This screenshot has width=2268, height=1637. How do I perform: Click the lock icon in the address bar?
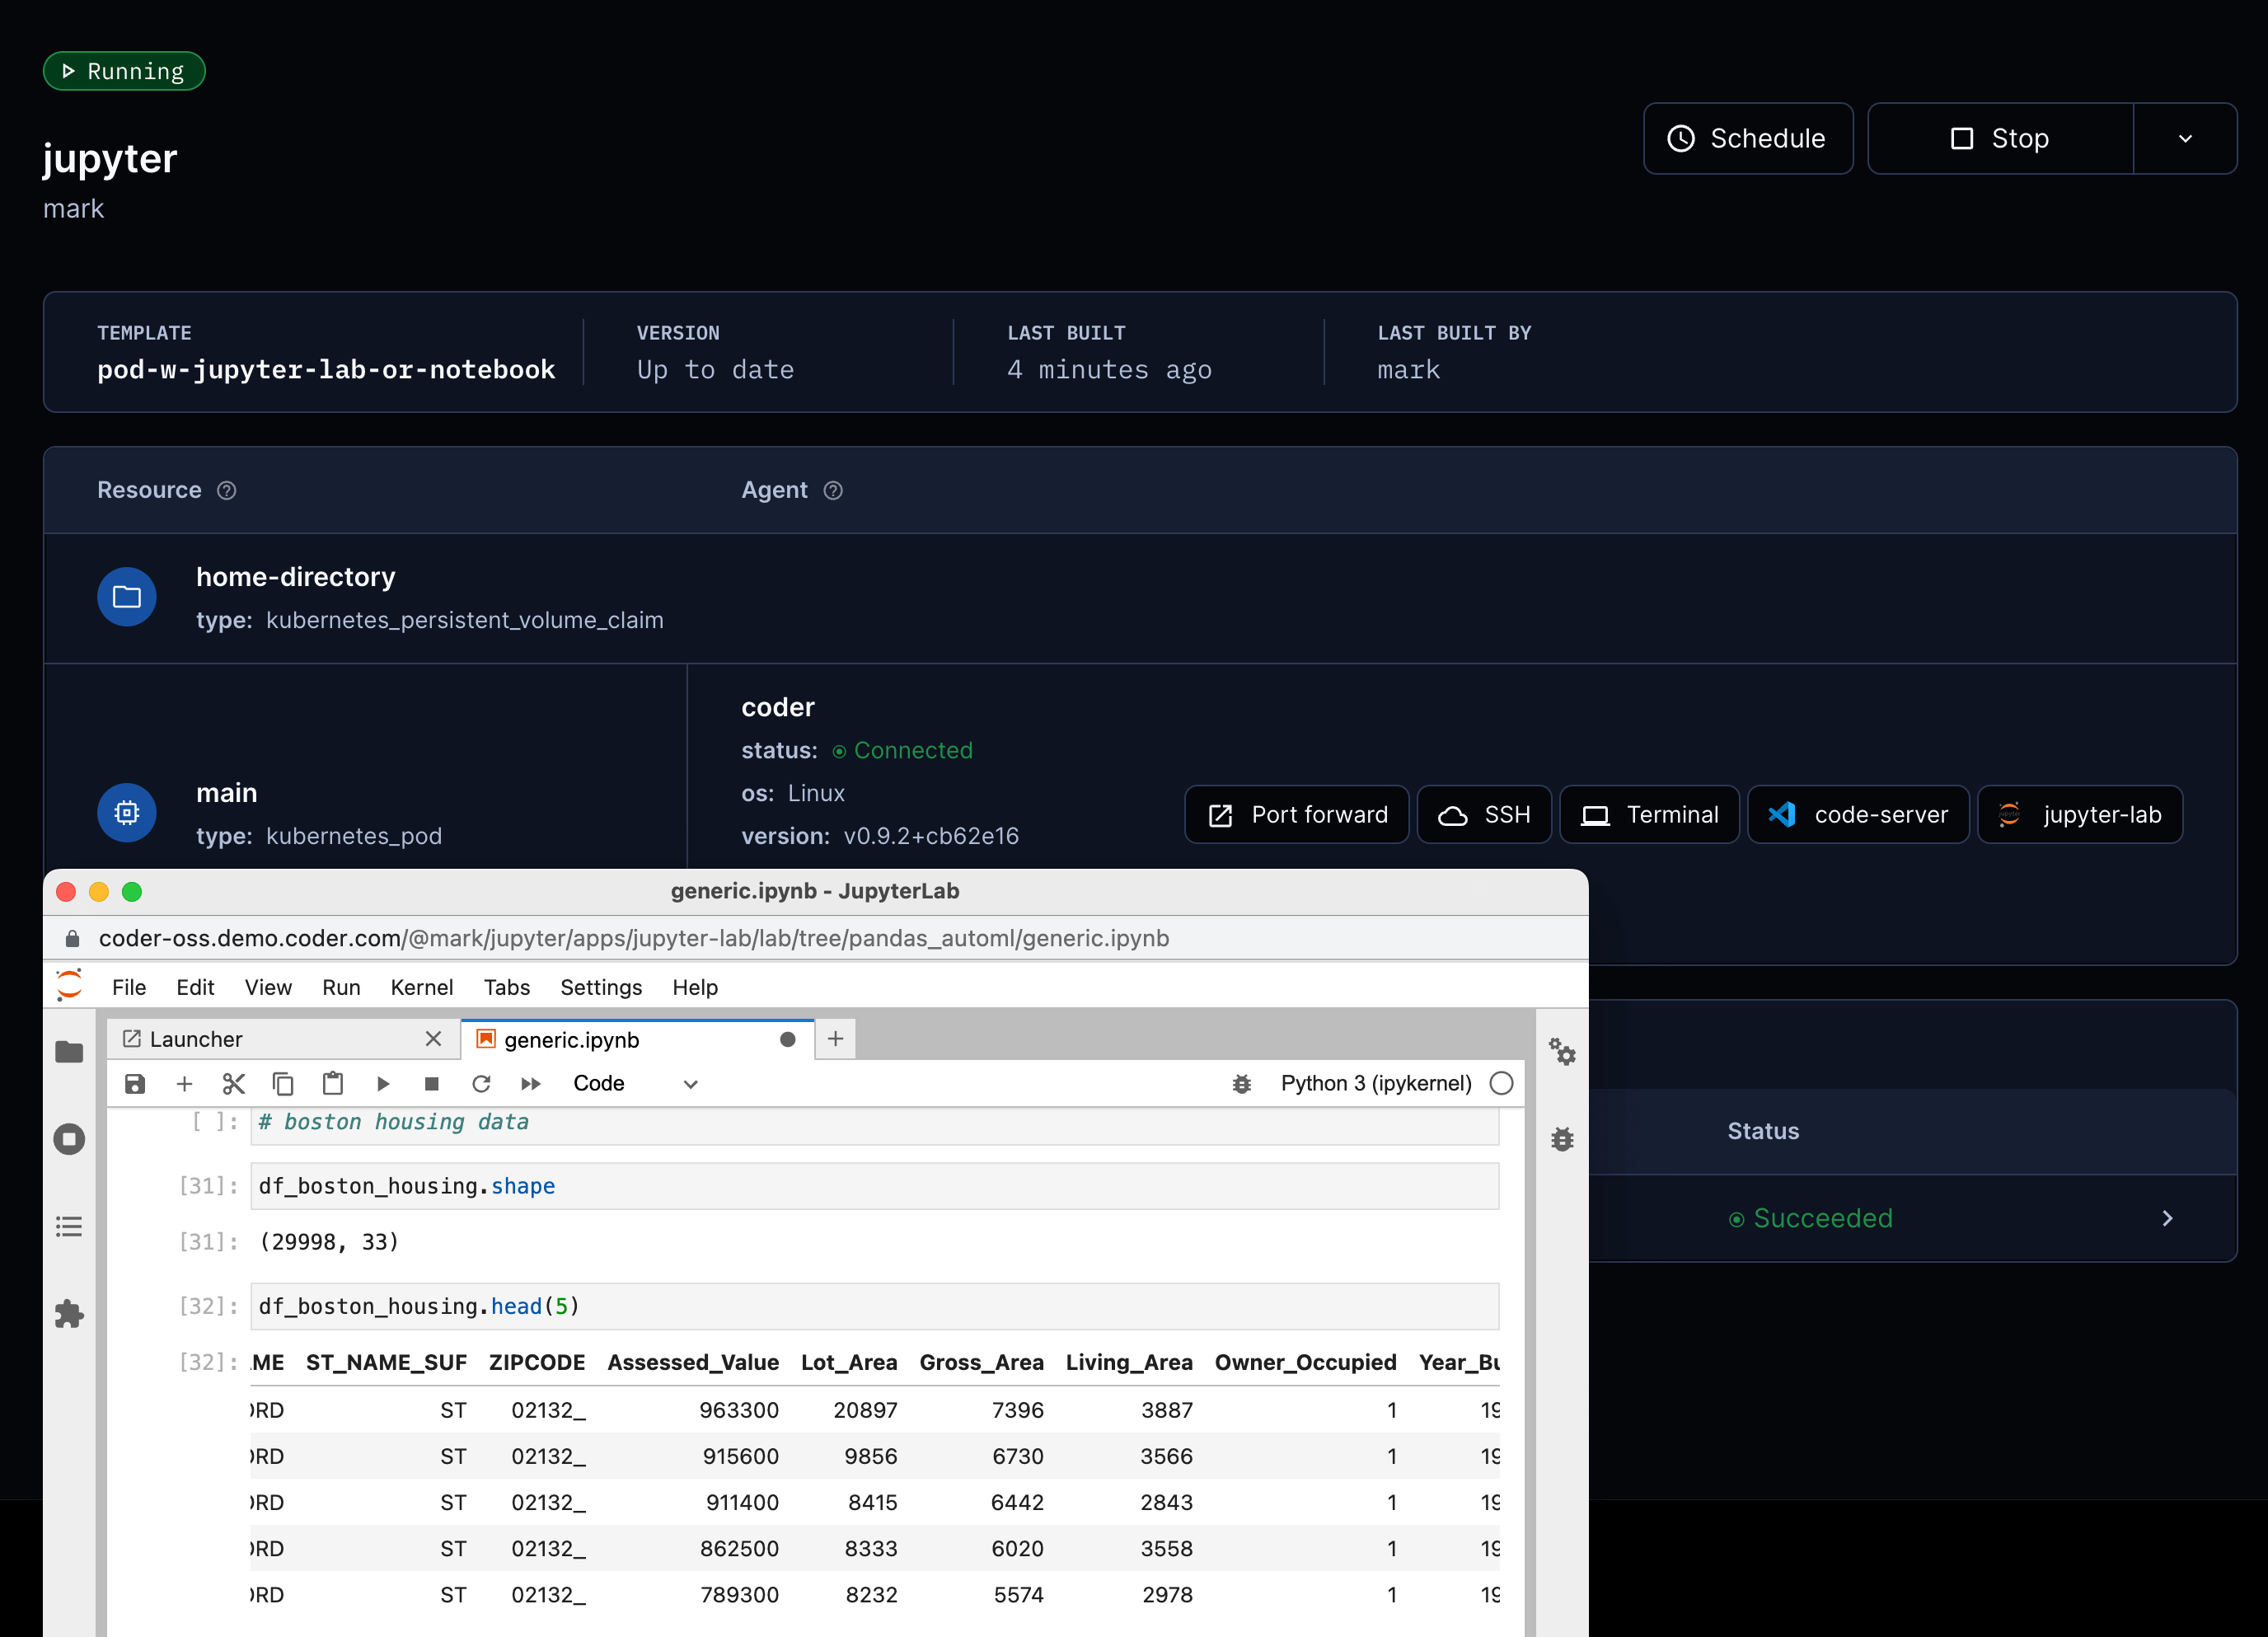tap(72, 939)
